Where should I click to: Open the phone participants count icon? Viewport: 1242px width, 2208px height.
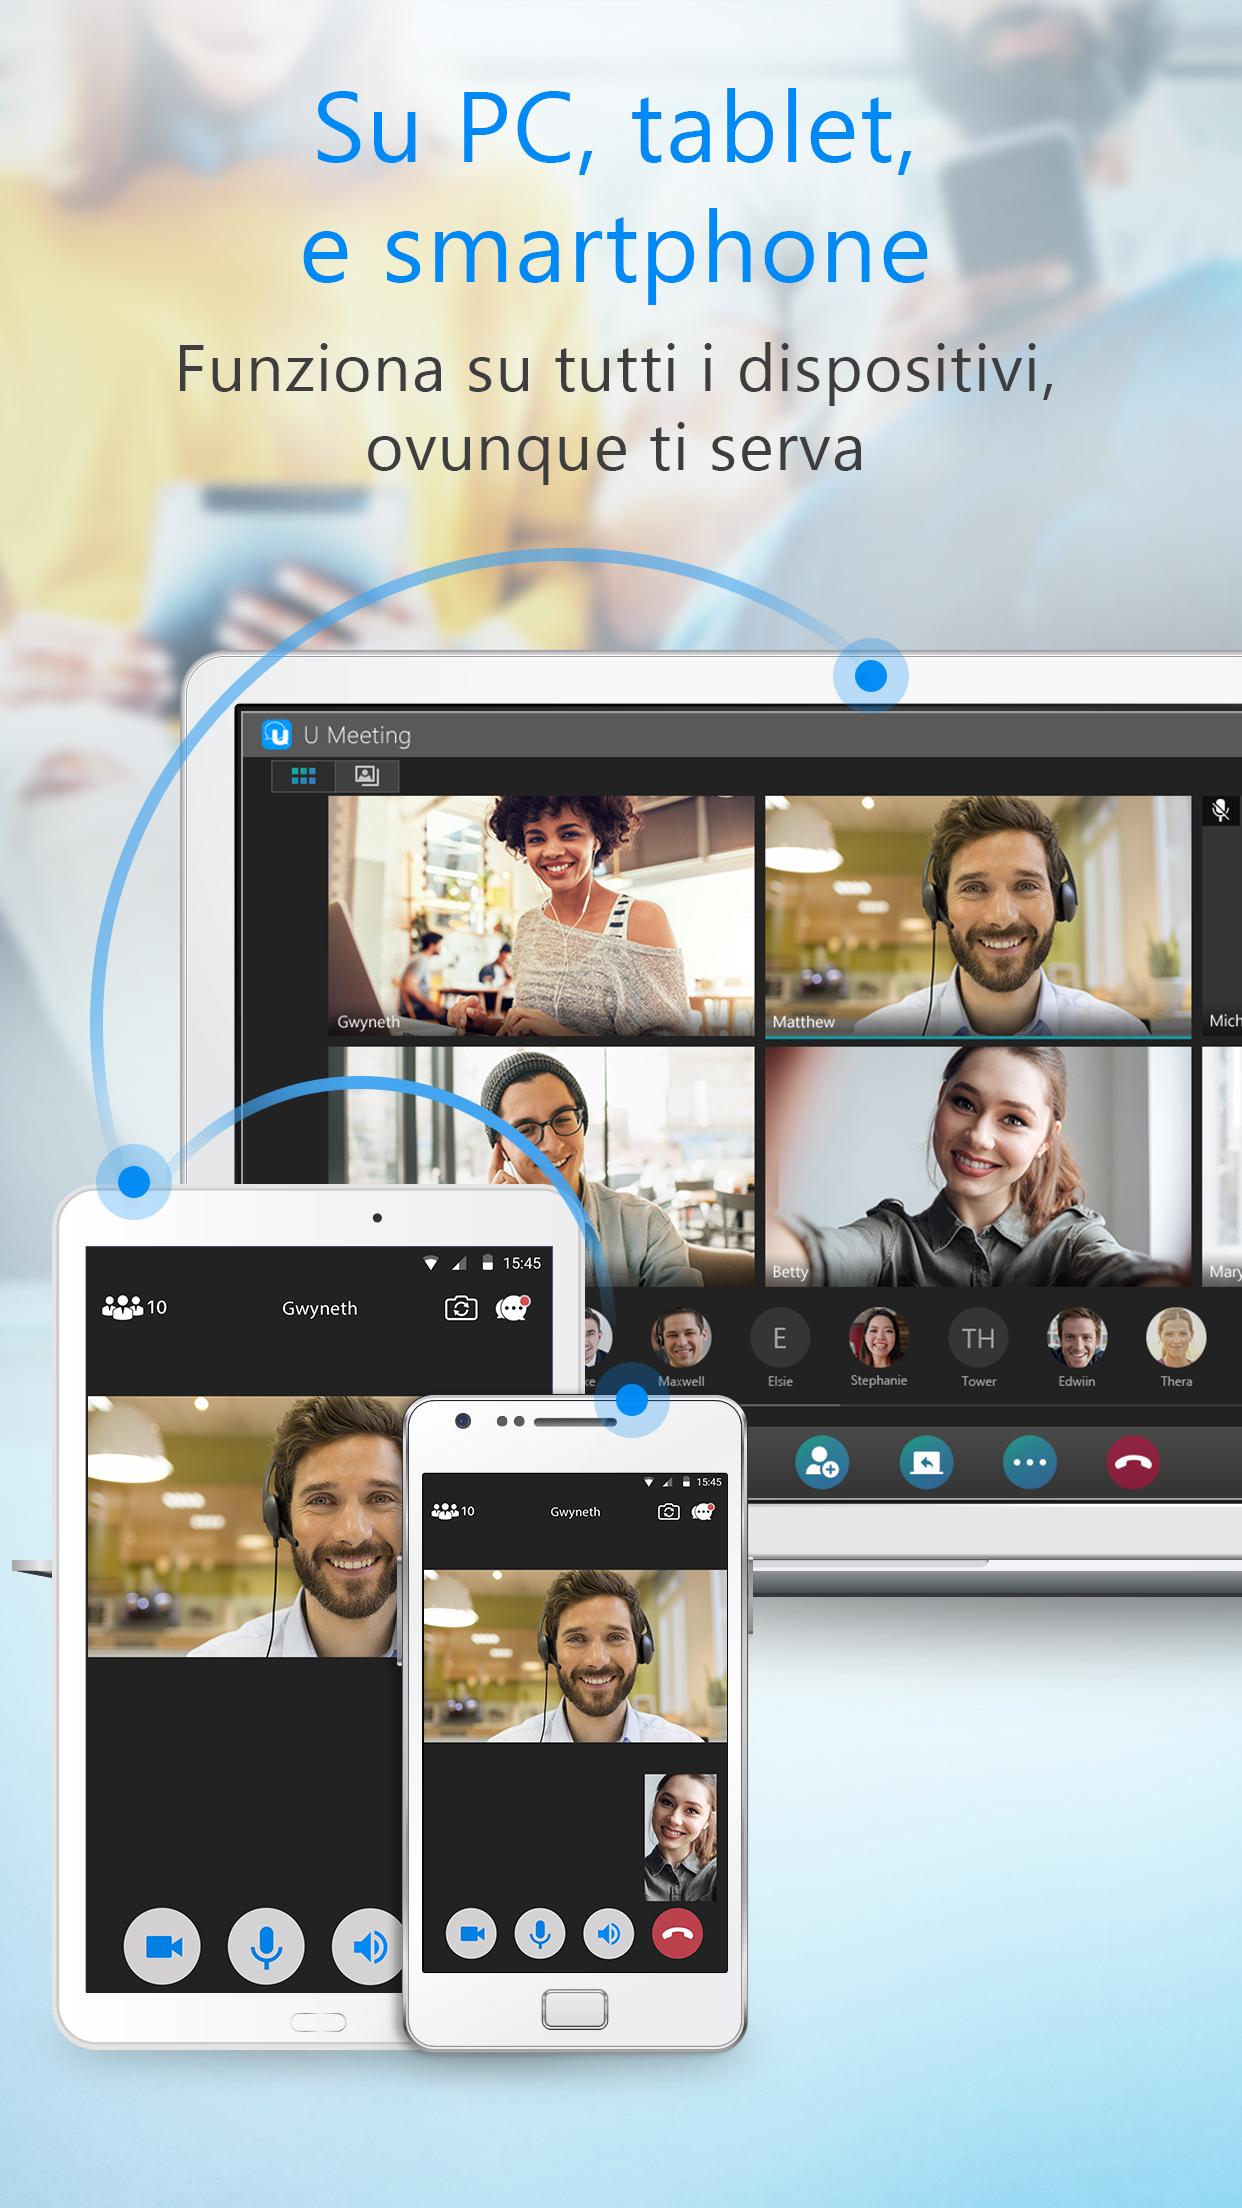click(453, 1511)
